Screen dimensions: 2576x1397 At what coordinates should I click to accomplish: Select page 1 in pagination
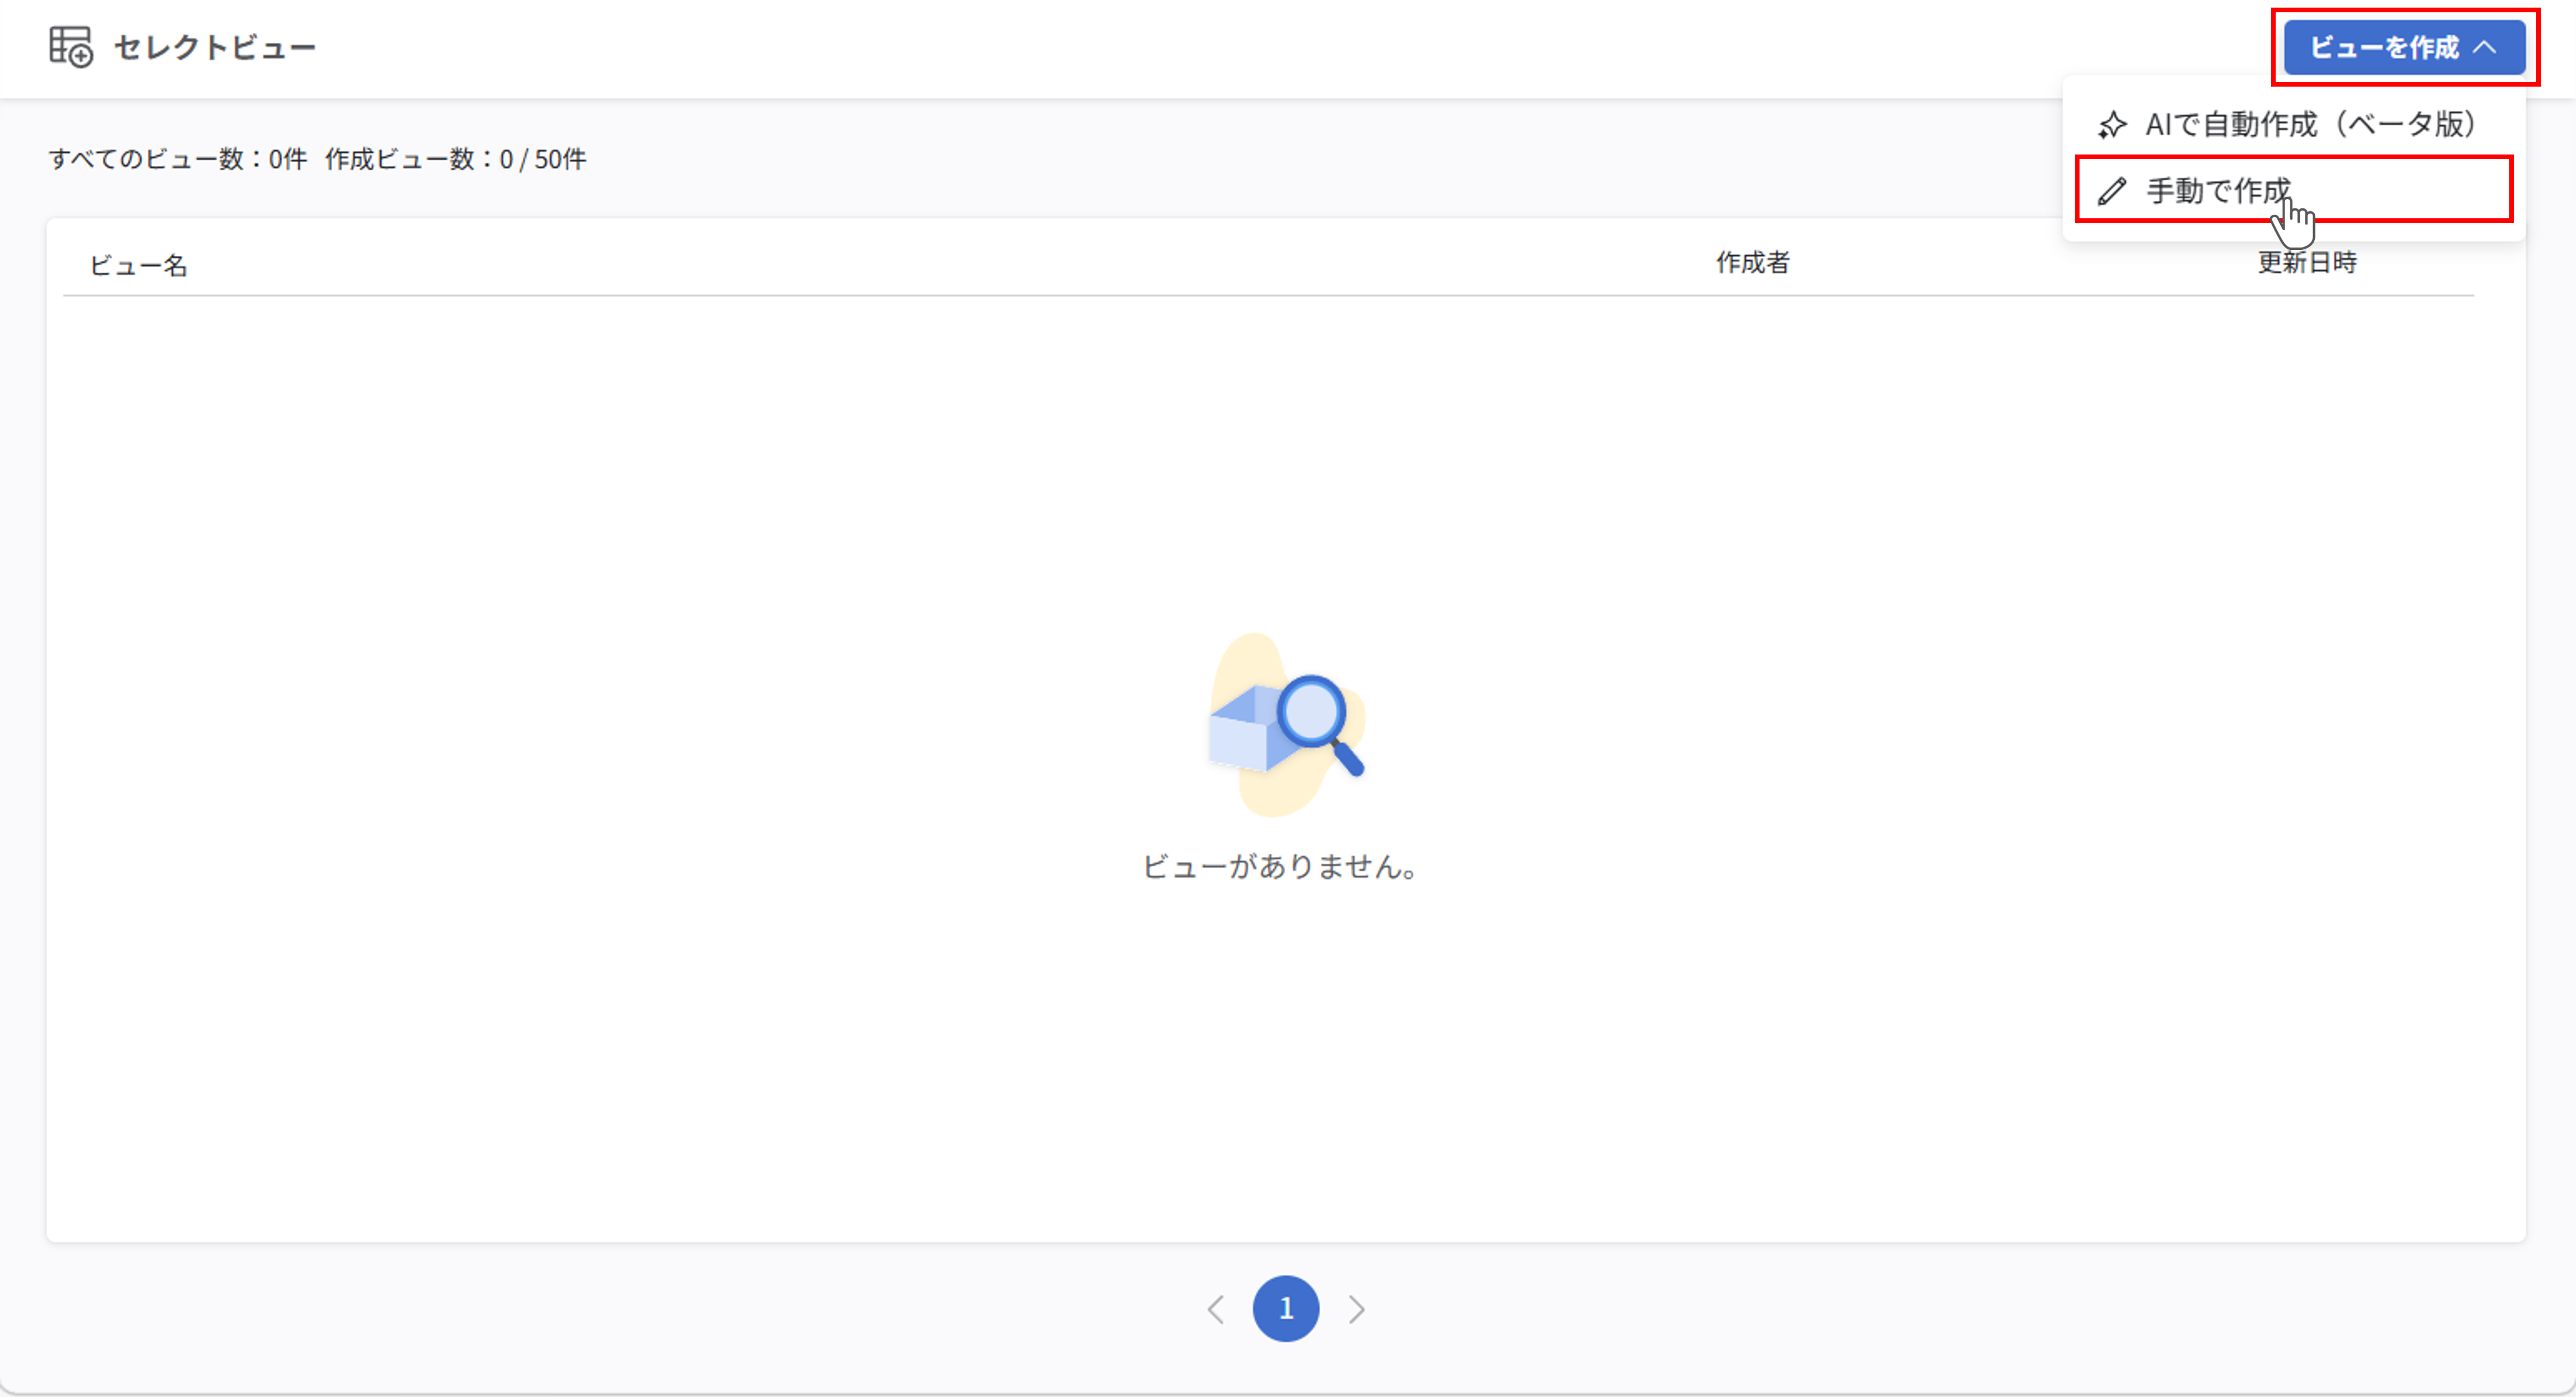click(x=1286, y=1308)
